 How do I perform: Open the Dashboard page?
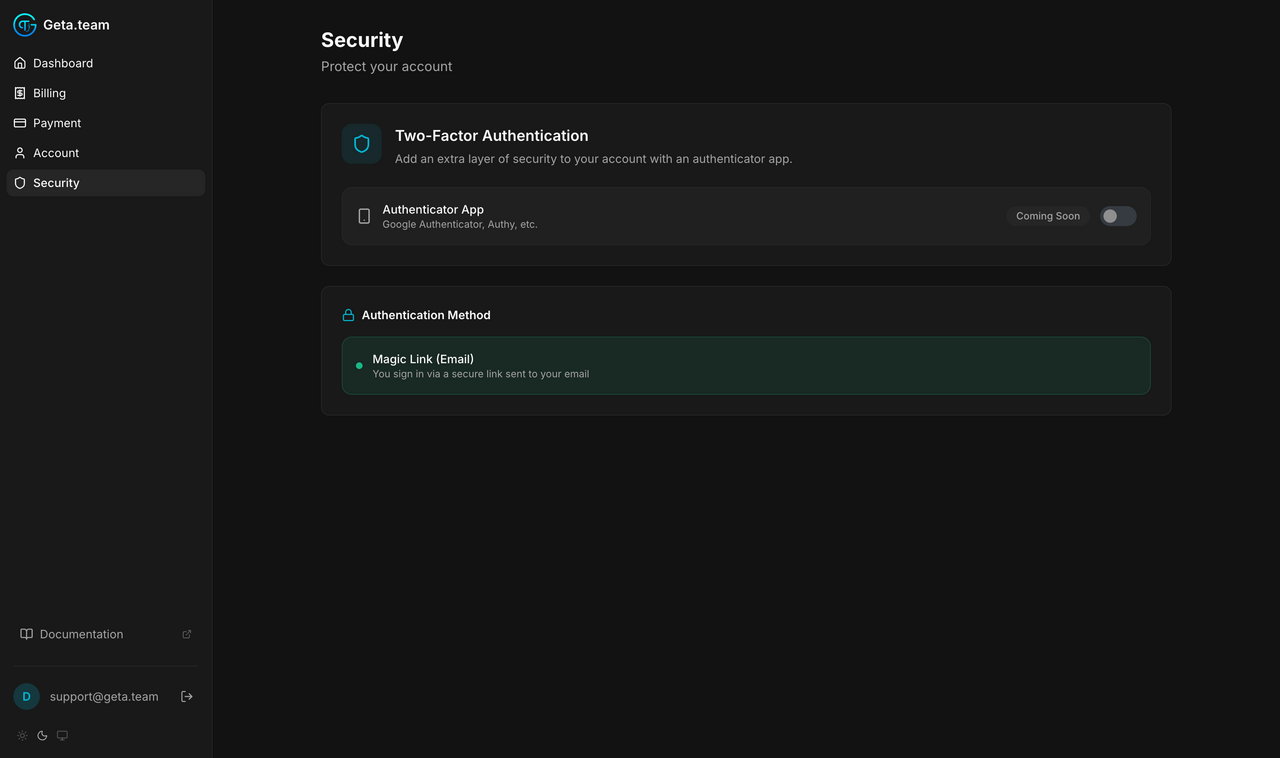pos(106,63)
